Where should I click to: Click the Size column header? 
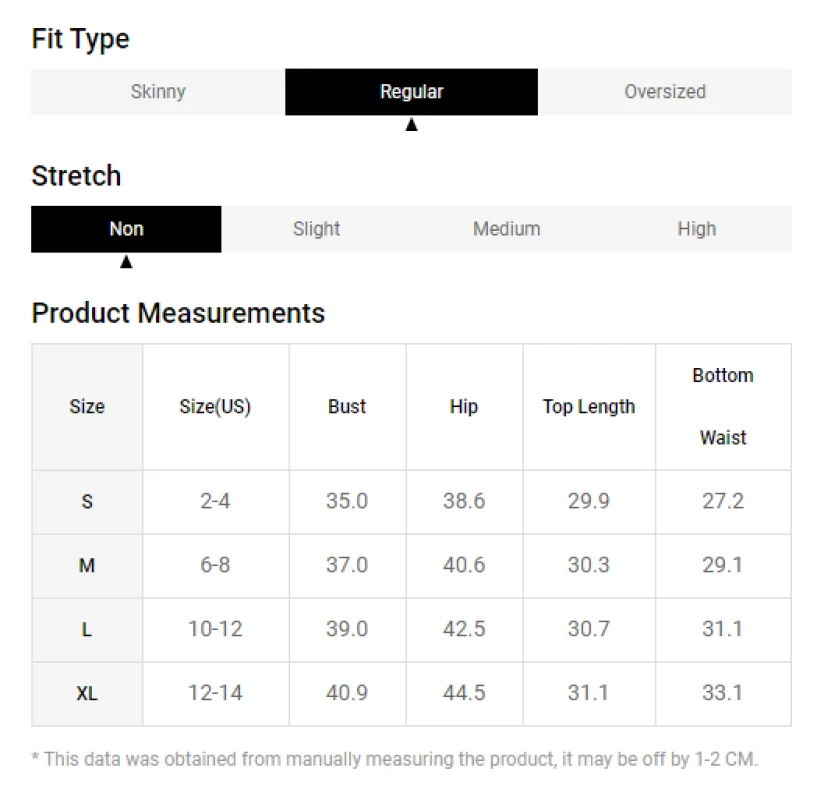(87, 407)
